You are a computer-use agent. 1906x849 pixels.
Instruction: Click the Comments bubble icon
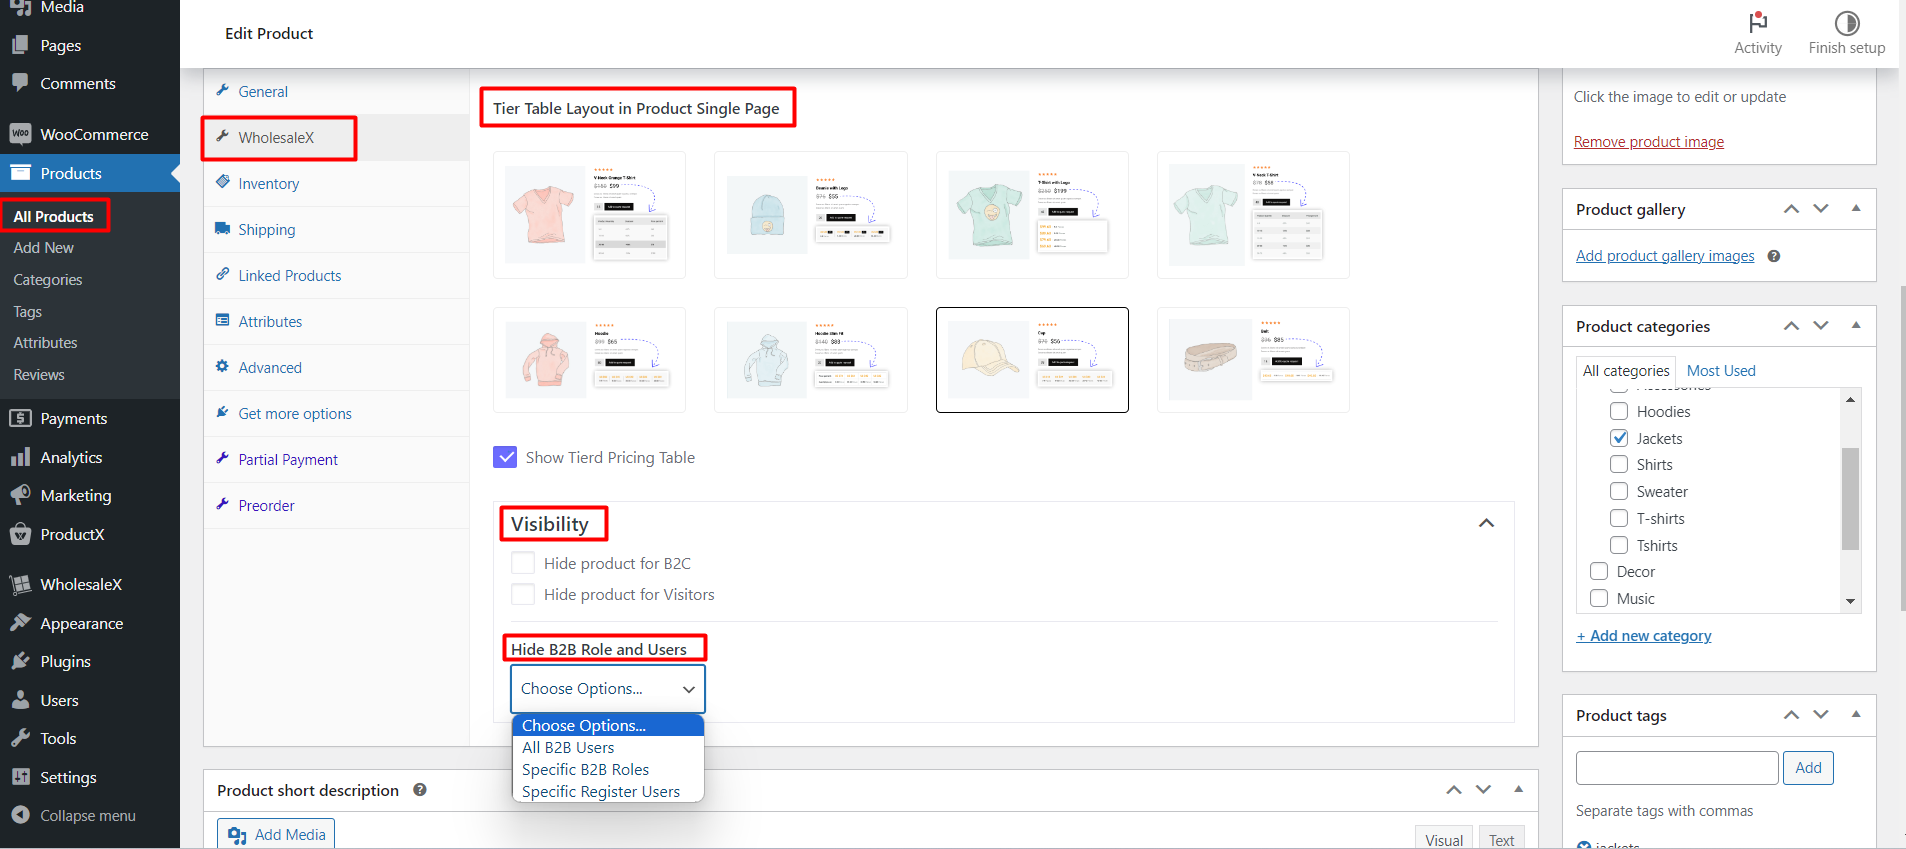20,83
